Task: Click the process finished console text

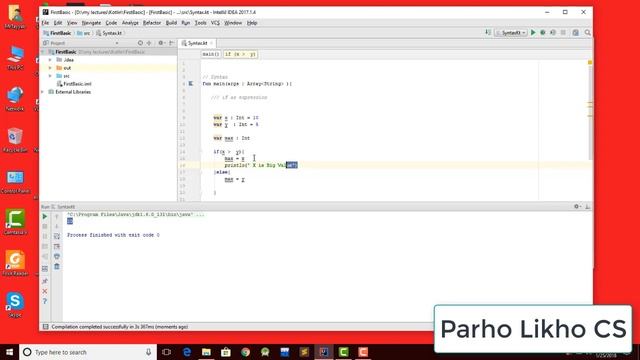Action: (113, 235)
